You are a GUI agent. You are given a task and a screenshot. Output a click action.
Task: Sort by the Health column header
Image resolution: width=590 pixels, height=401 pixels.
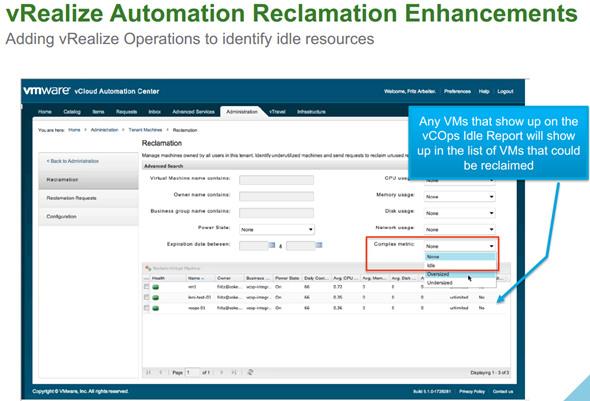point(168,278)
